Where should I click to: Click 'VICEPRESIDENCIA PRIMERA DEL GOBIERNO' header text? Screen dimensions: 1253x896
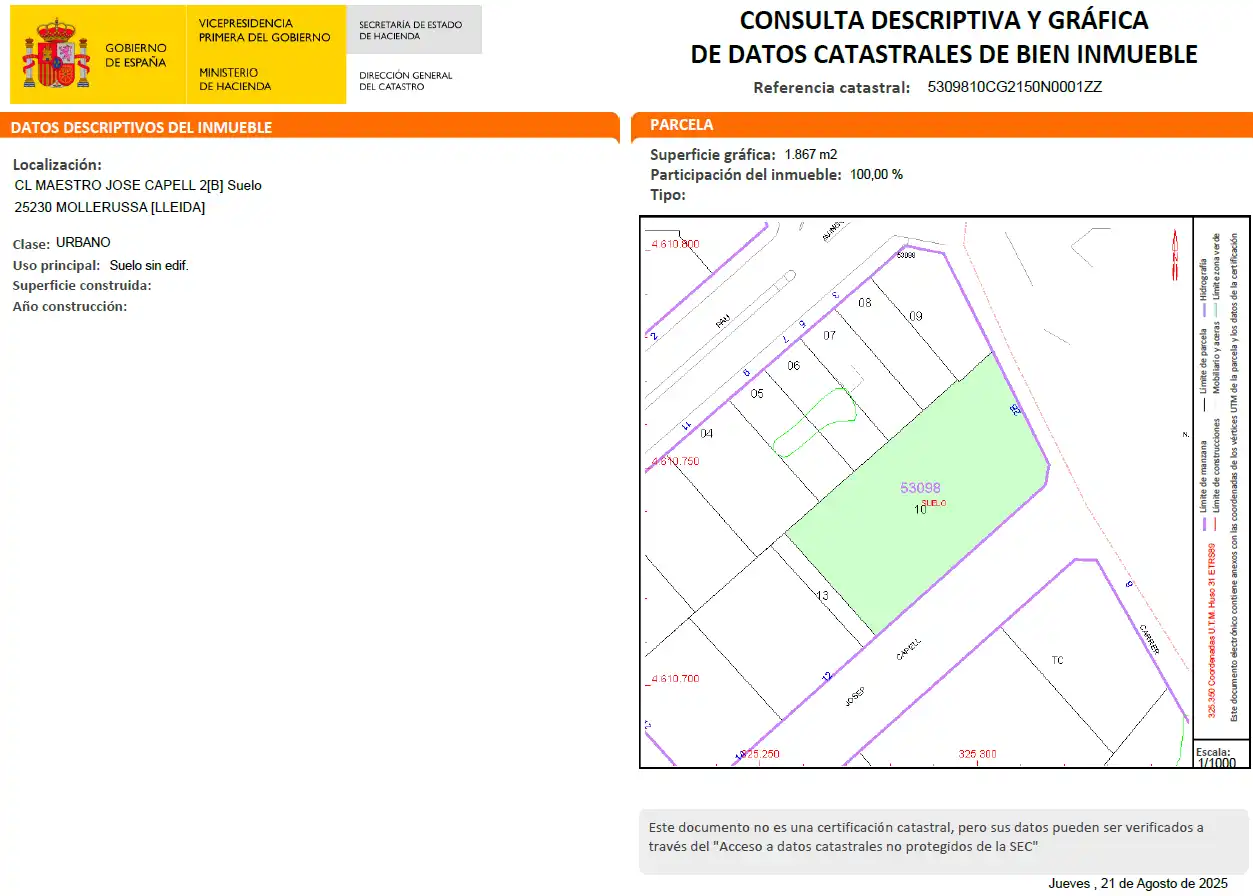(264, 30)
